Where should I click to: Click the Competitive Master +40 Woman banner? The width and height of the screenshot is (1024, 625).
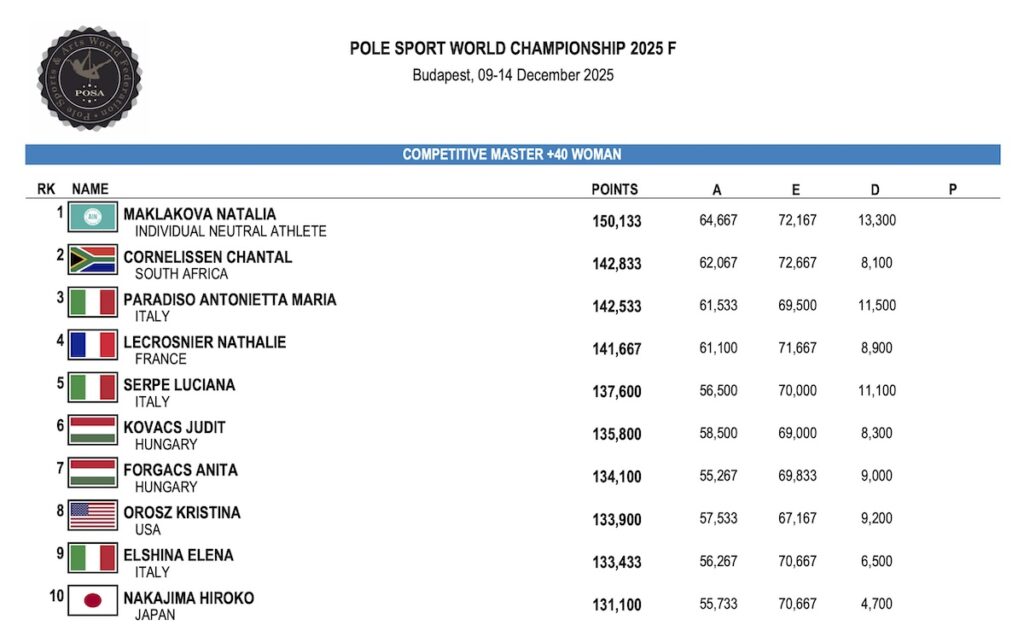[x=513, y=155]
